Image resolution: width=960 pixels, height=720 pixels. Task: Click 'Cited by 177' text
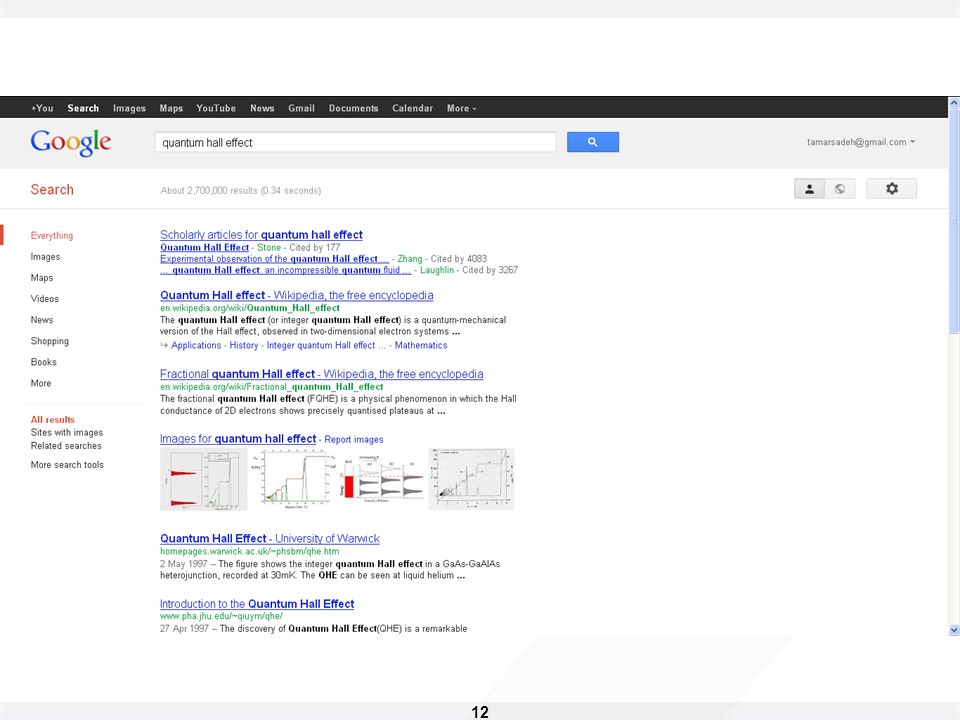click(315, 247)
